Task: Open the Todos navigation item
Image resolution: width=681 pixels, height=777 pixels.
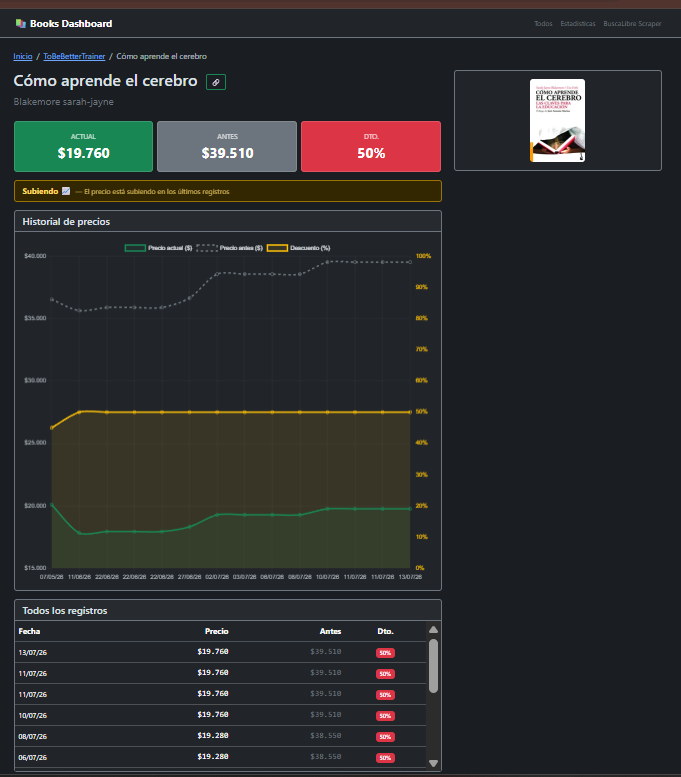Action: pos(543,24)
